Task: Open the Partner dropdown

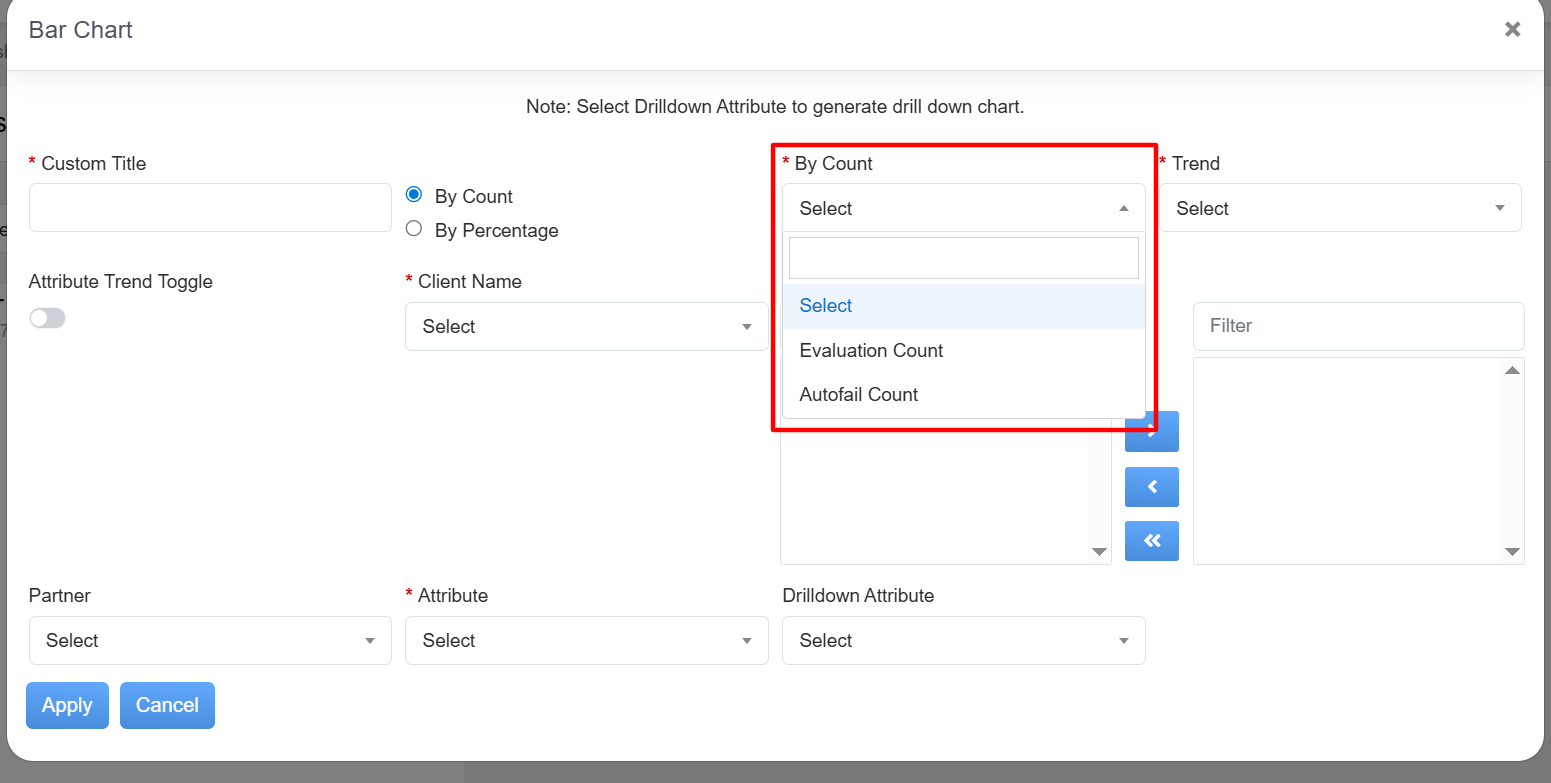Action: [210, 641]
